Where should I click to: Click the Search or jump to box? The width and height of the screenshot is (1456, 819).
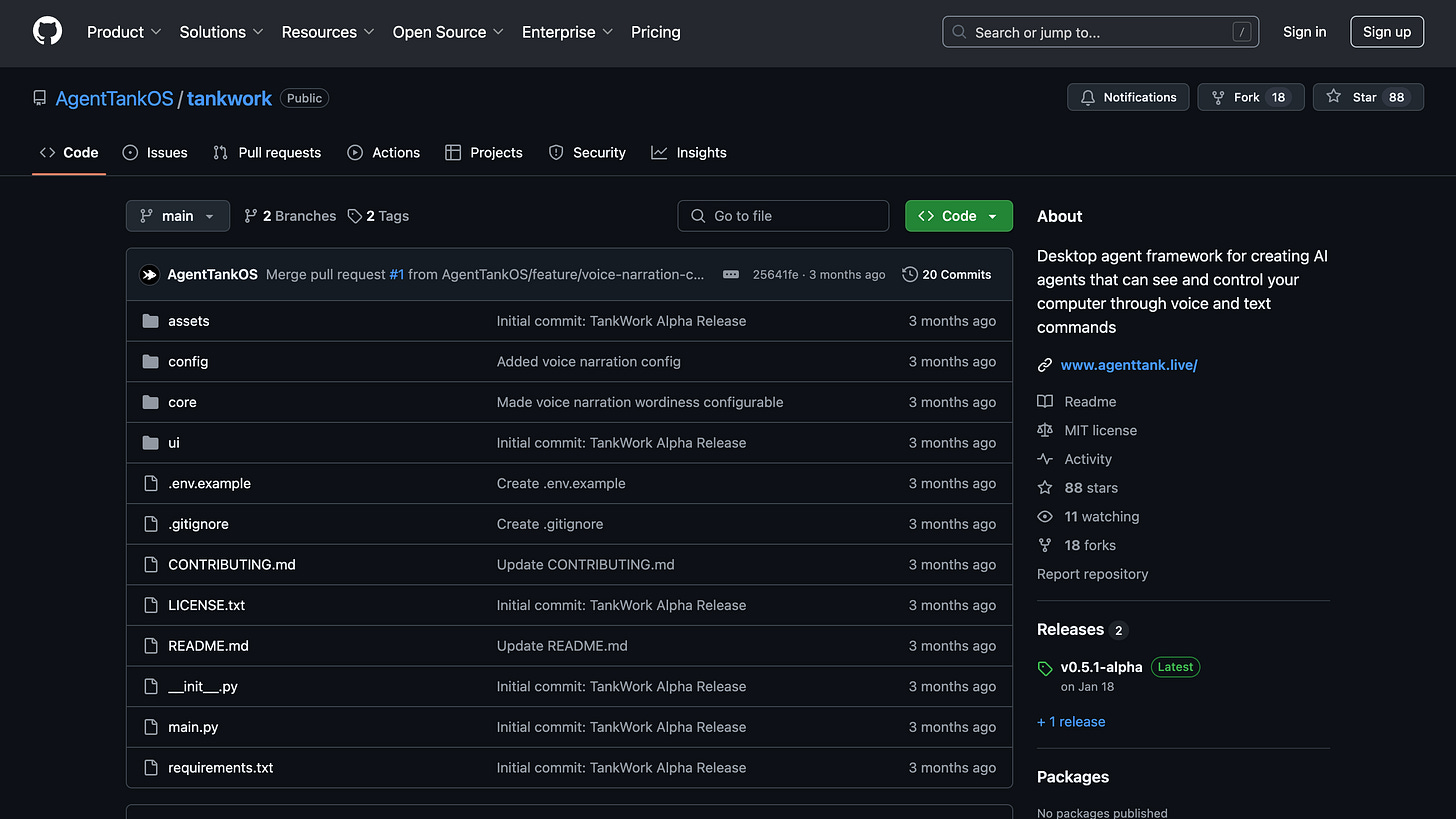coord(1100,32)
